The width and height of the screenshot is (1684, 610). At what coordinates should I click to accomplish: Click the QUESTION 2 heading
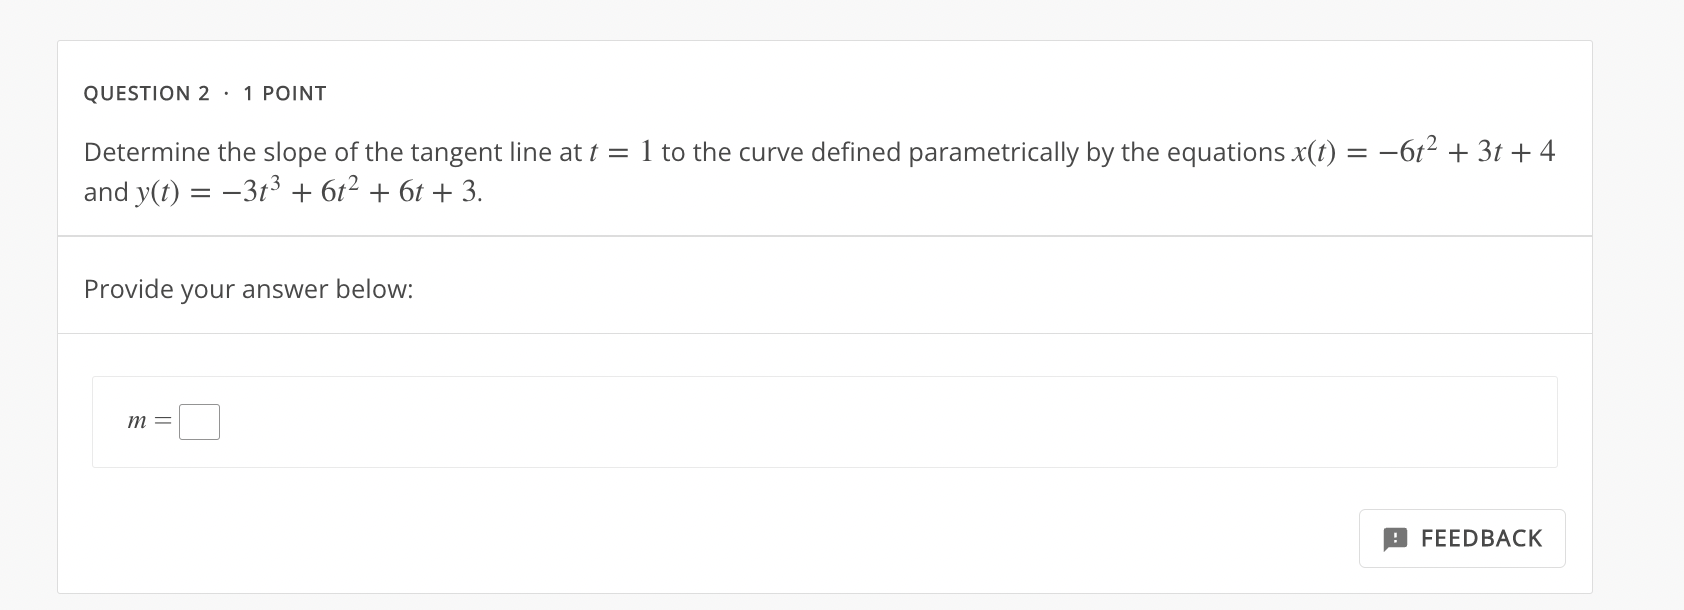(147, 93)
